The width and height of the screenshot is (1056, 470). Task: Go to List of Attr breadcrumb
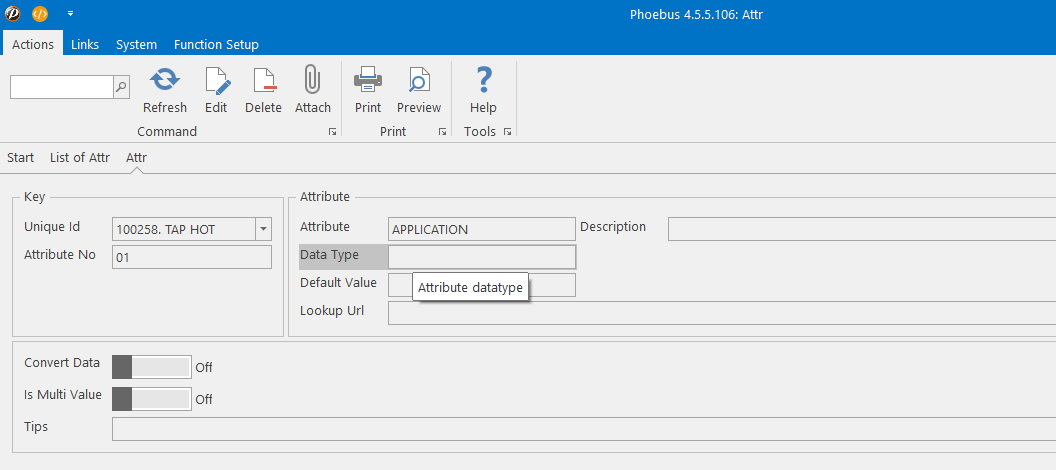tap(79, 158)
